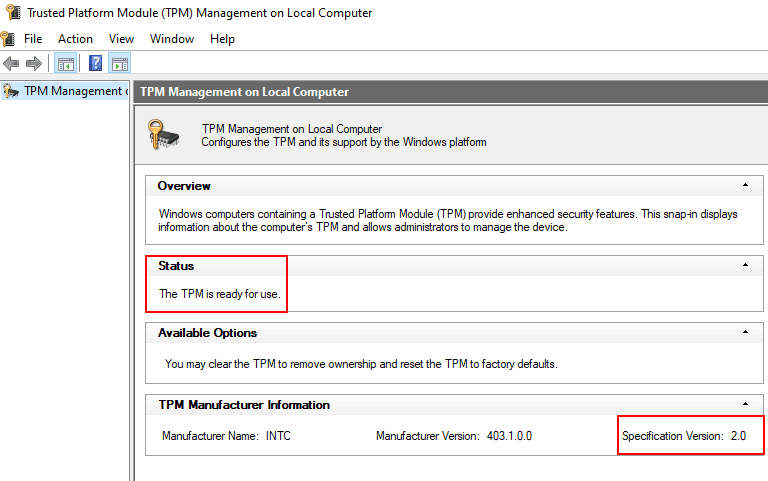Click the Back arrow toolbar icon
This screenshot has width=768, height=481.
tap(11, 63)
